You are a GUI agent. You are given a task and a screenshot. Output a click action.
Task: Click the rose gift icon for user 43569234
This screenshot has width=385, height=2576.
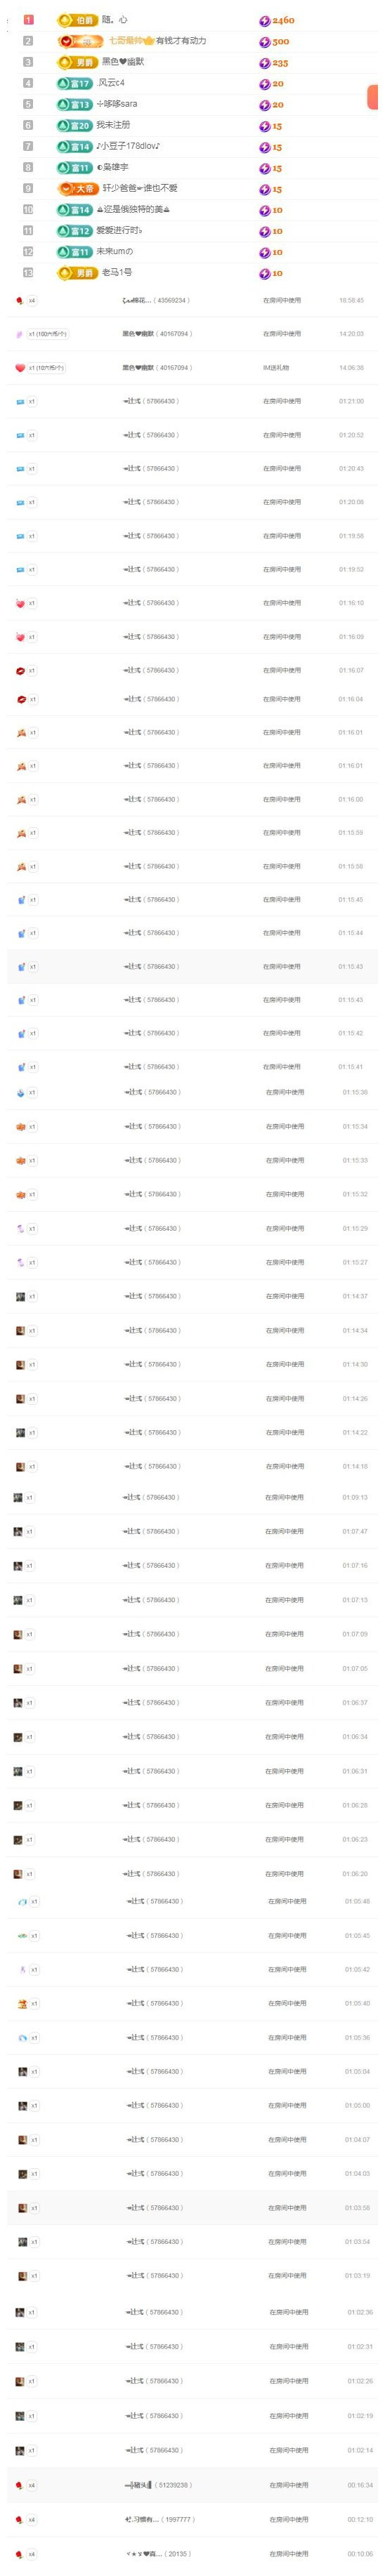pos(20,300)
